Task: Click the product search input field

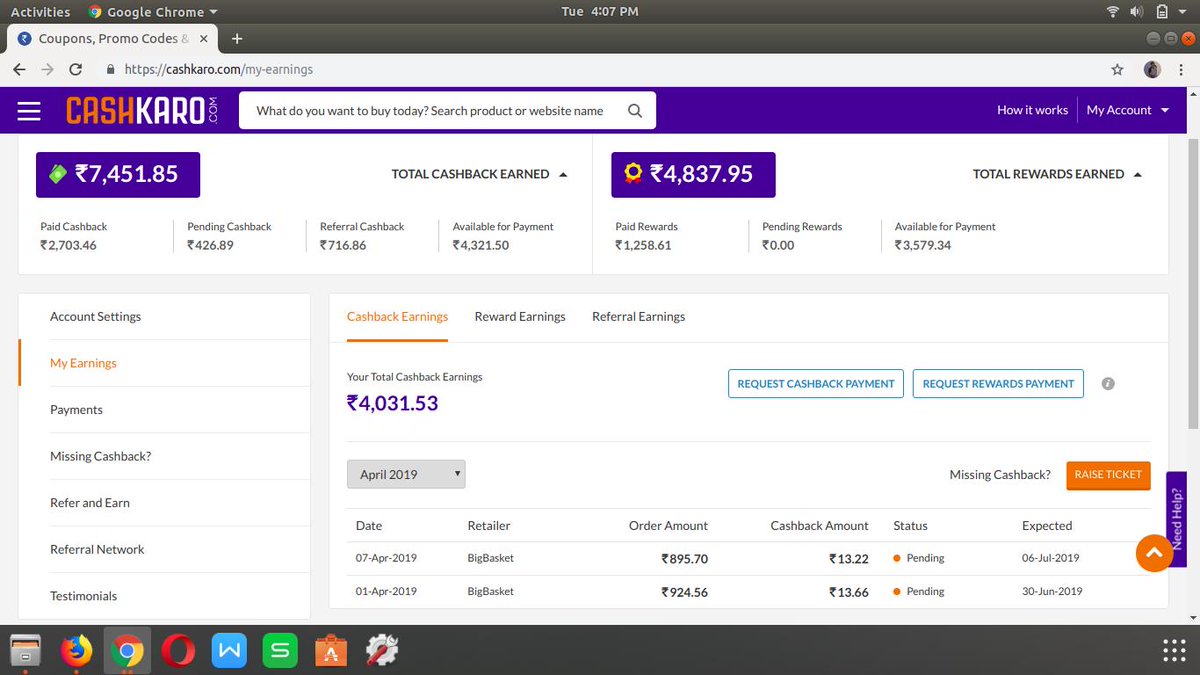Action: click(430, 110)
